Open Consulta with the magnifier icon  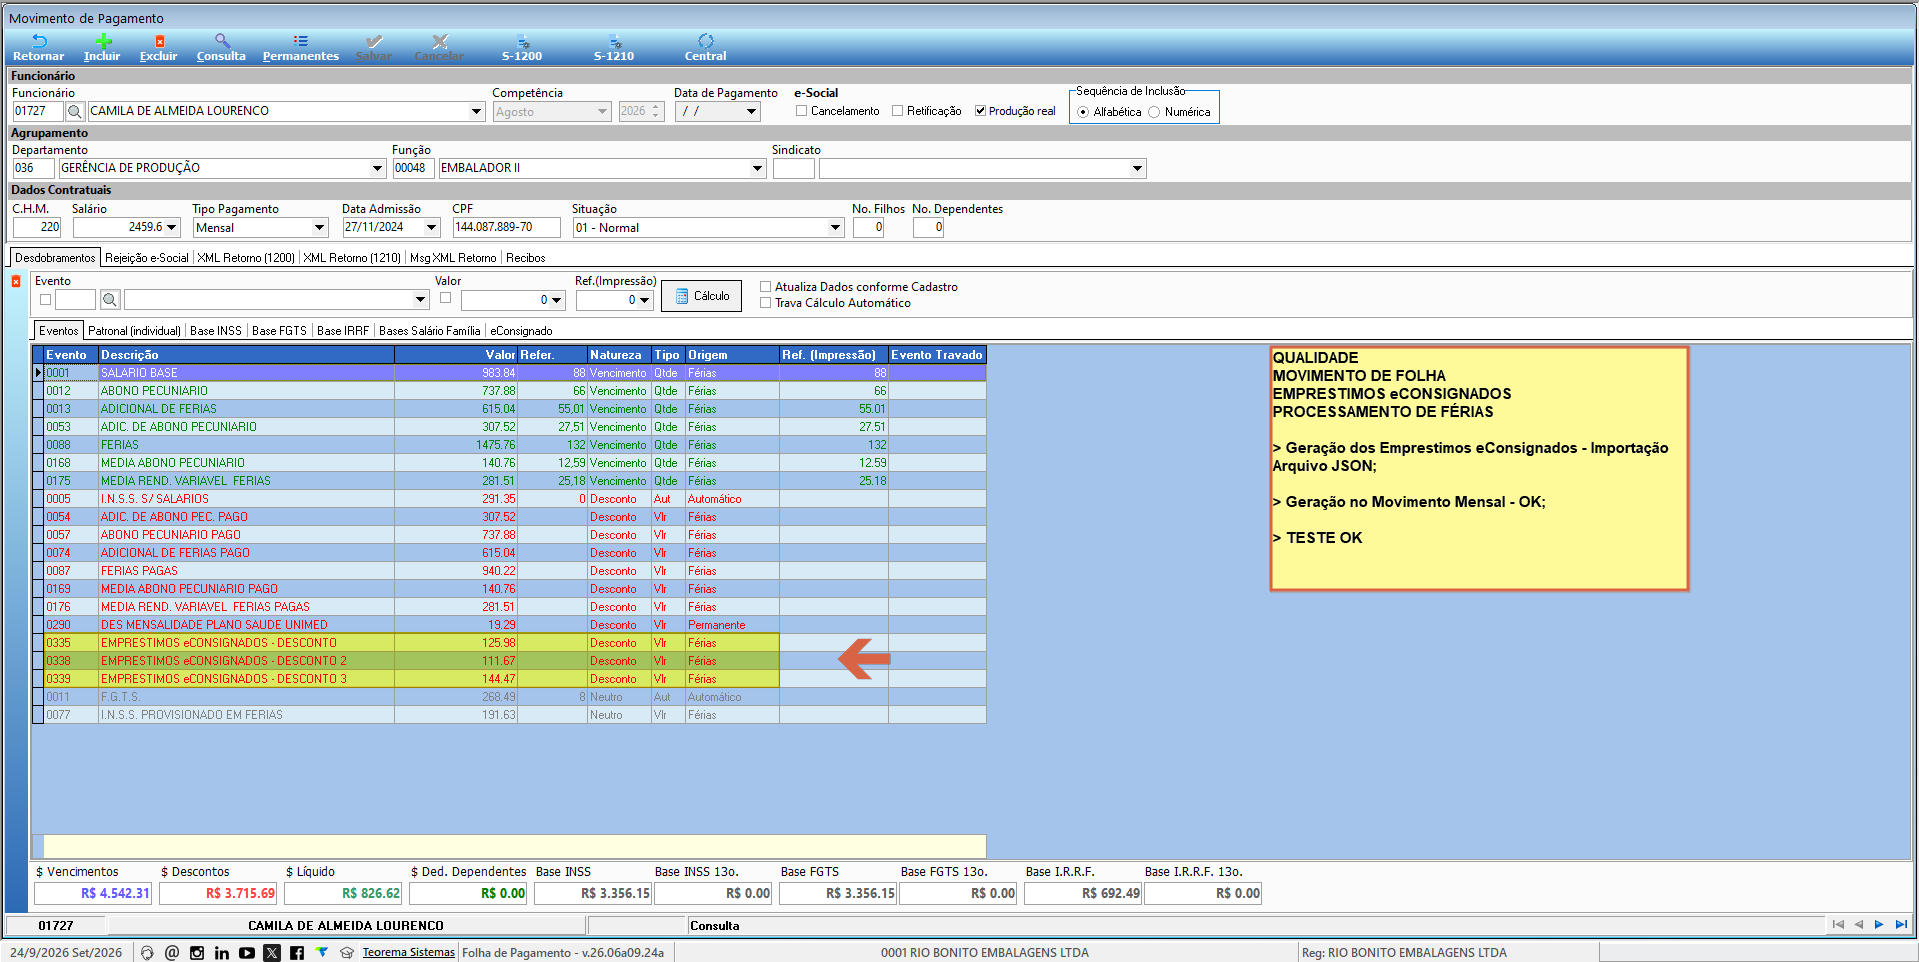(222, 41)
